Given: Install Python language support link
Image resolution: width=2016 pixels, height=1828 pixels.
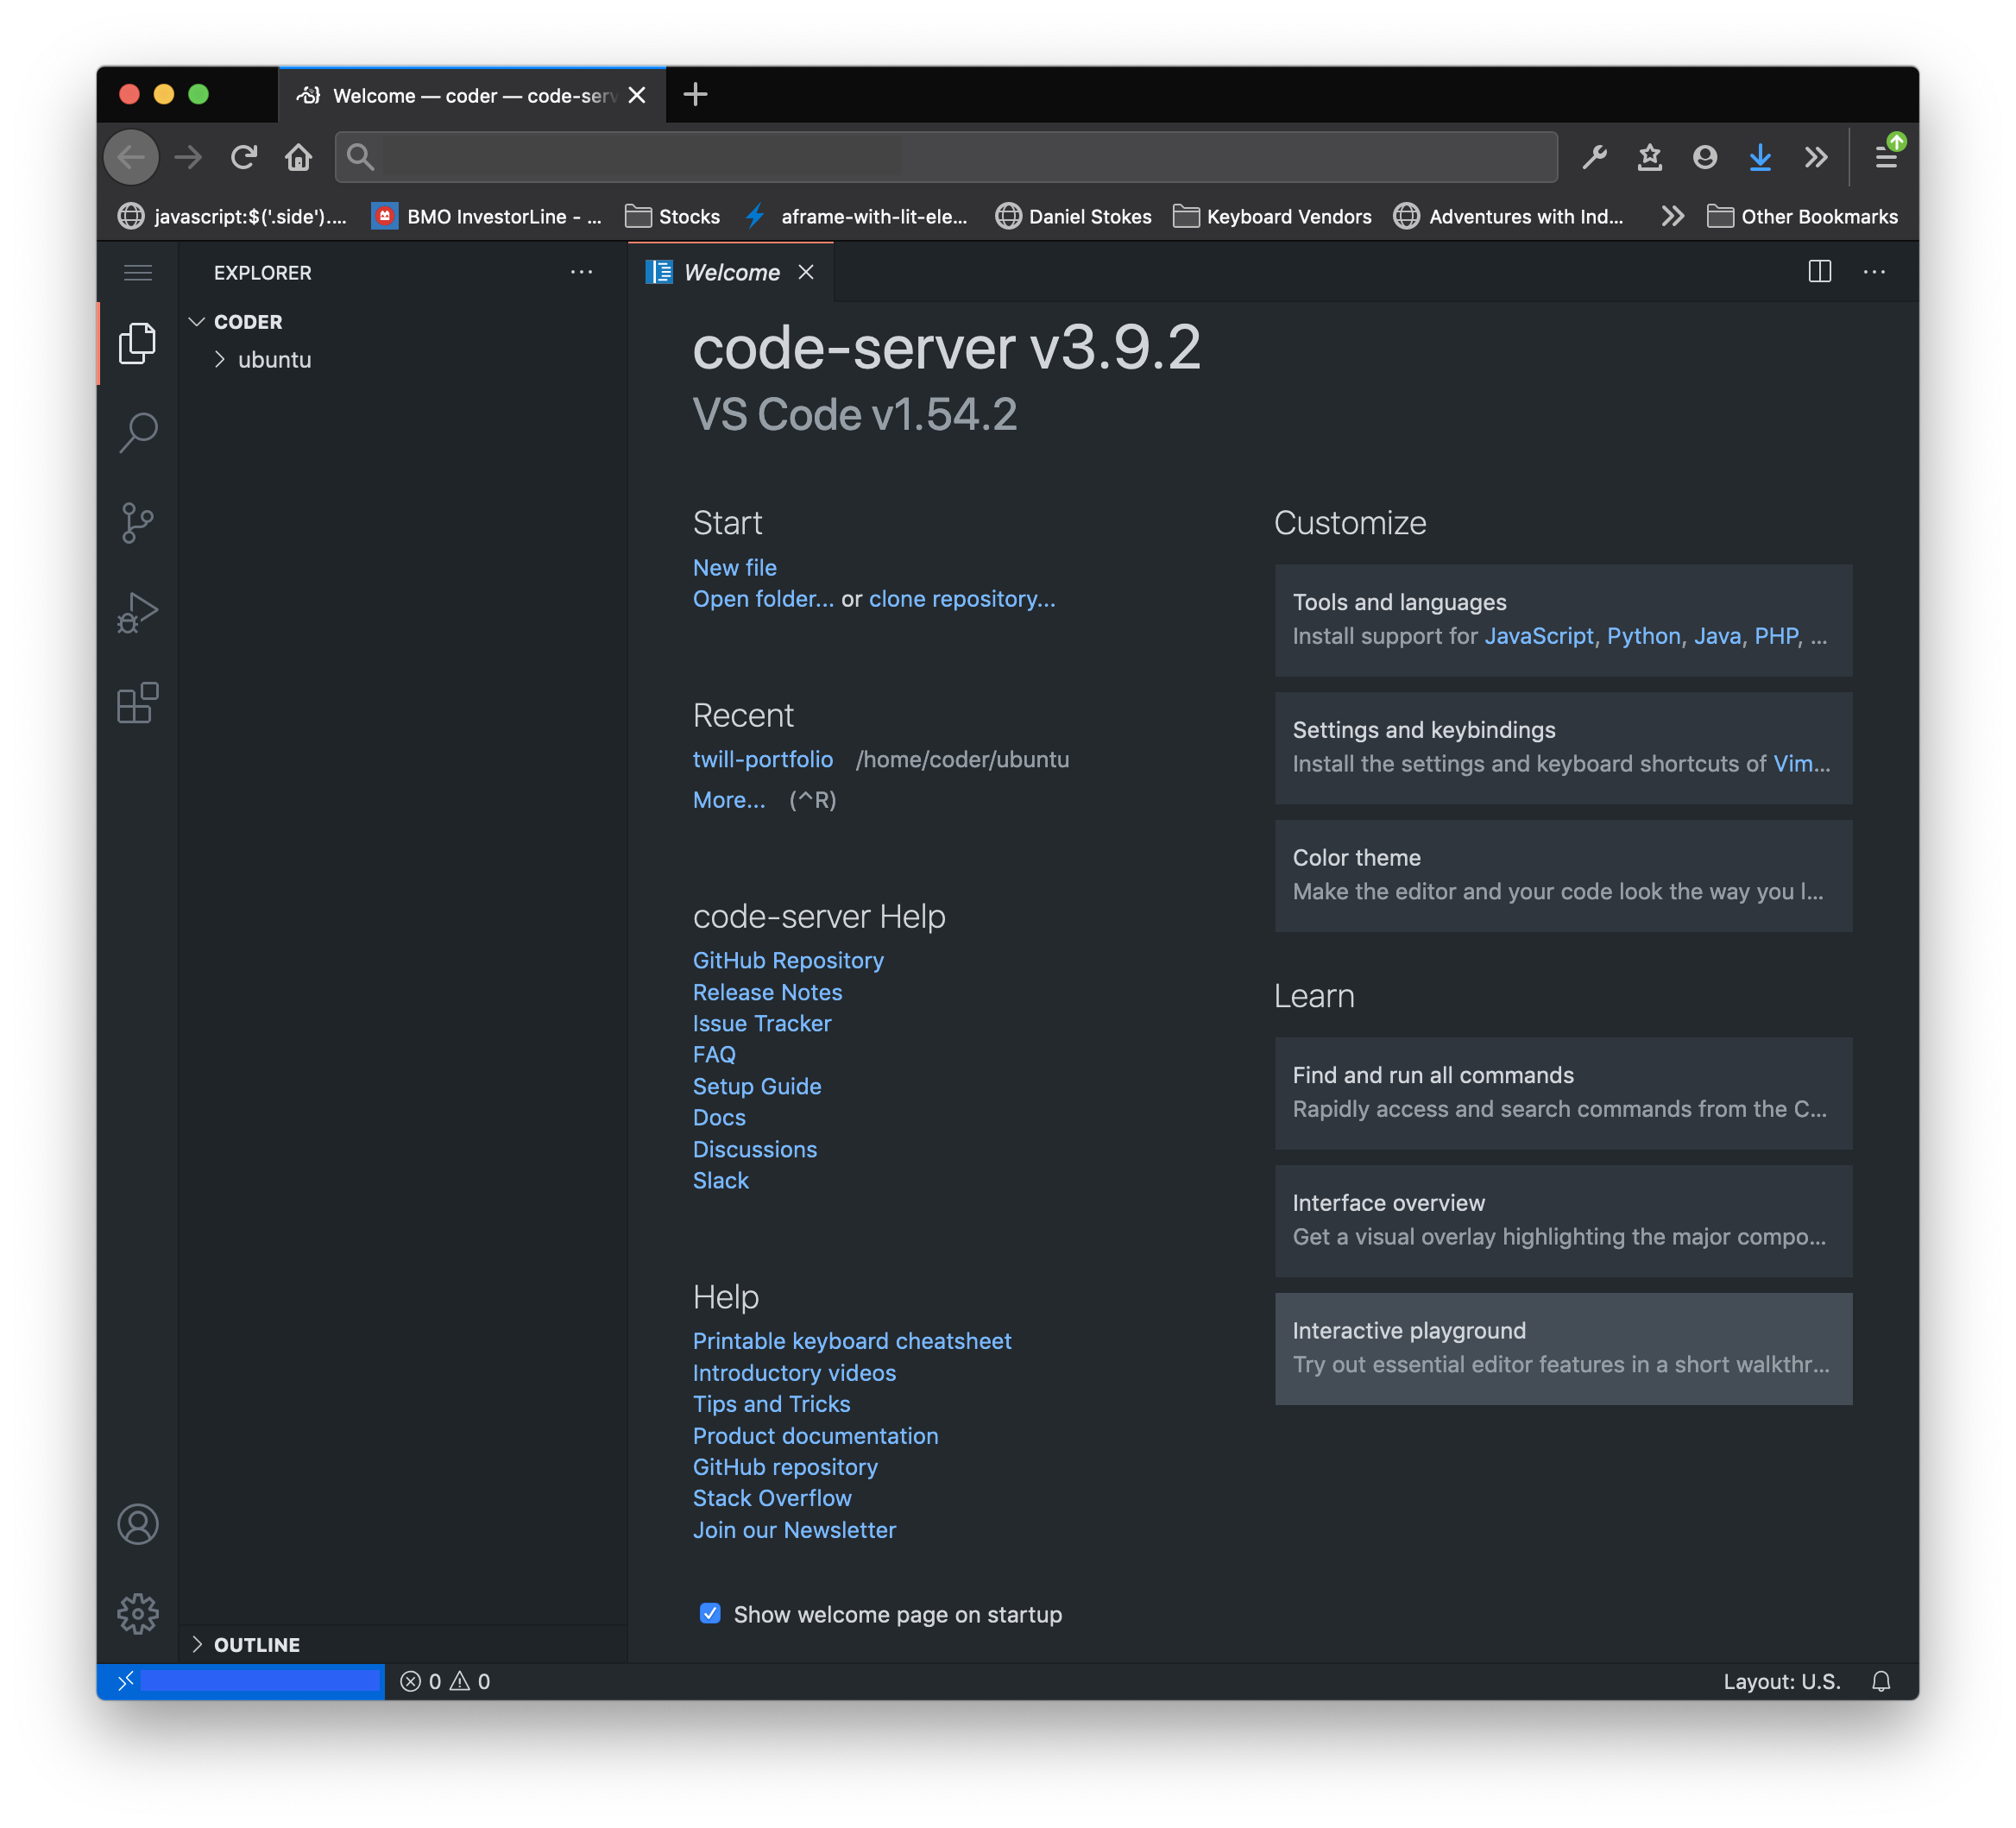Looking at the screenshot, I should [1643, 636].
